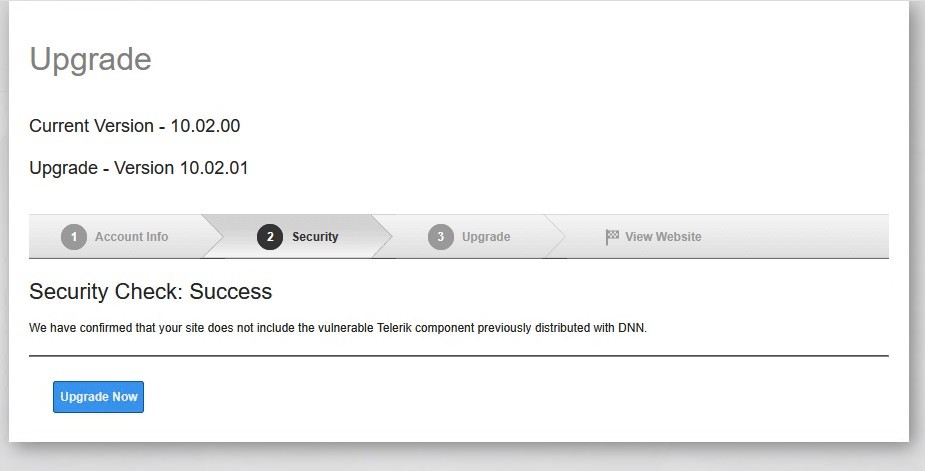Viewport: 925px width, 471px height.
Task: Open the Upgrade step in wizard bar
Action: pyautogui.click(x=486, y=237)
